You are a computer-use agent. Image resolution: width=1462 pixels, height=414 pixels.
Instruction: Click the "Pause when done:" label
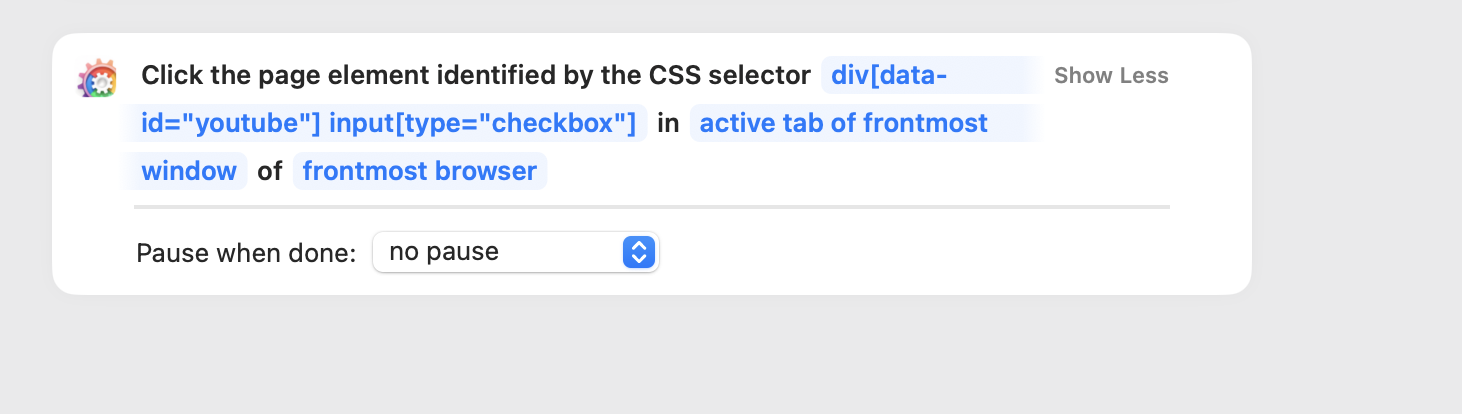coord(246,252)
